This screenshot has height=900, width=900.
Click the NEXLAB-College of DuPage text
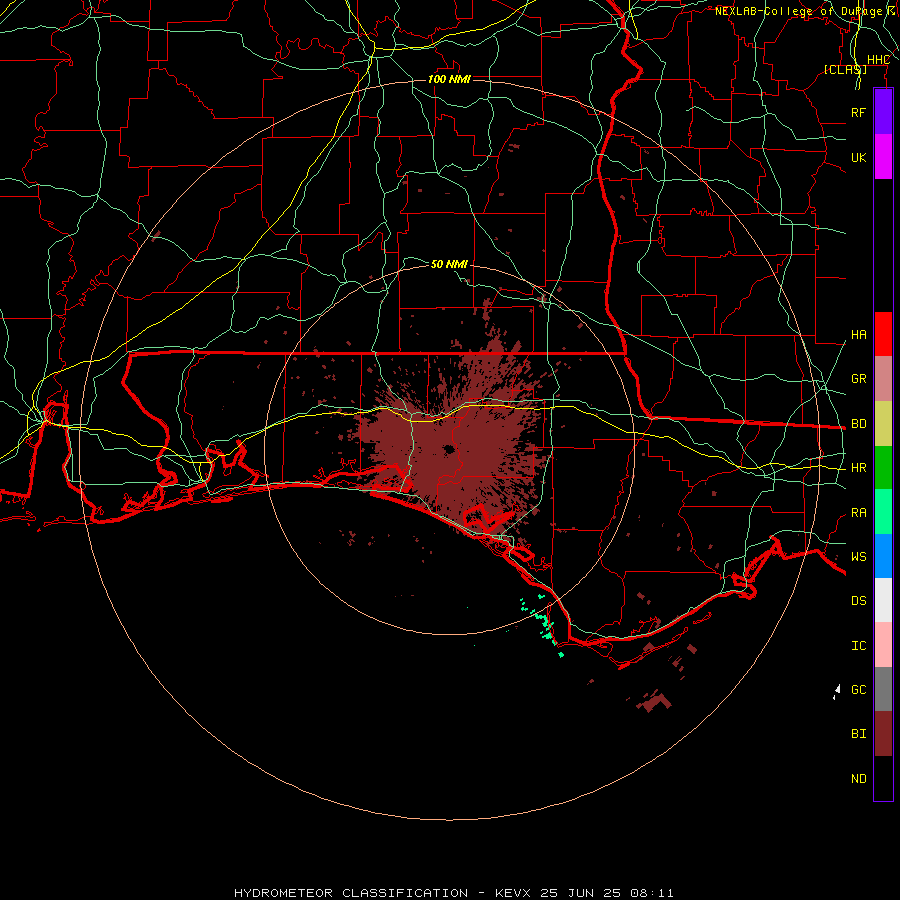(x=798, y=11)
